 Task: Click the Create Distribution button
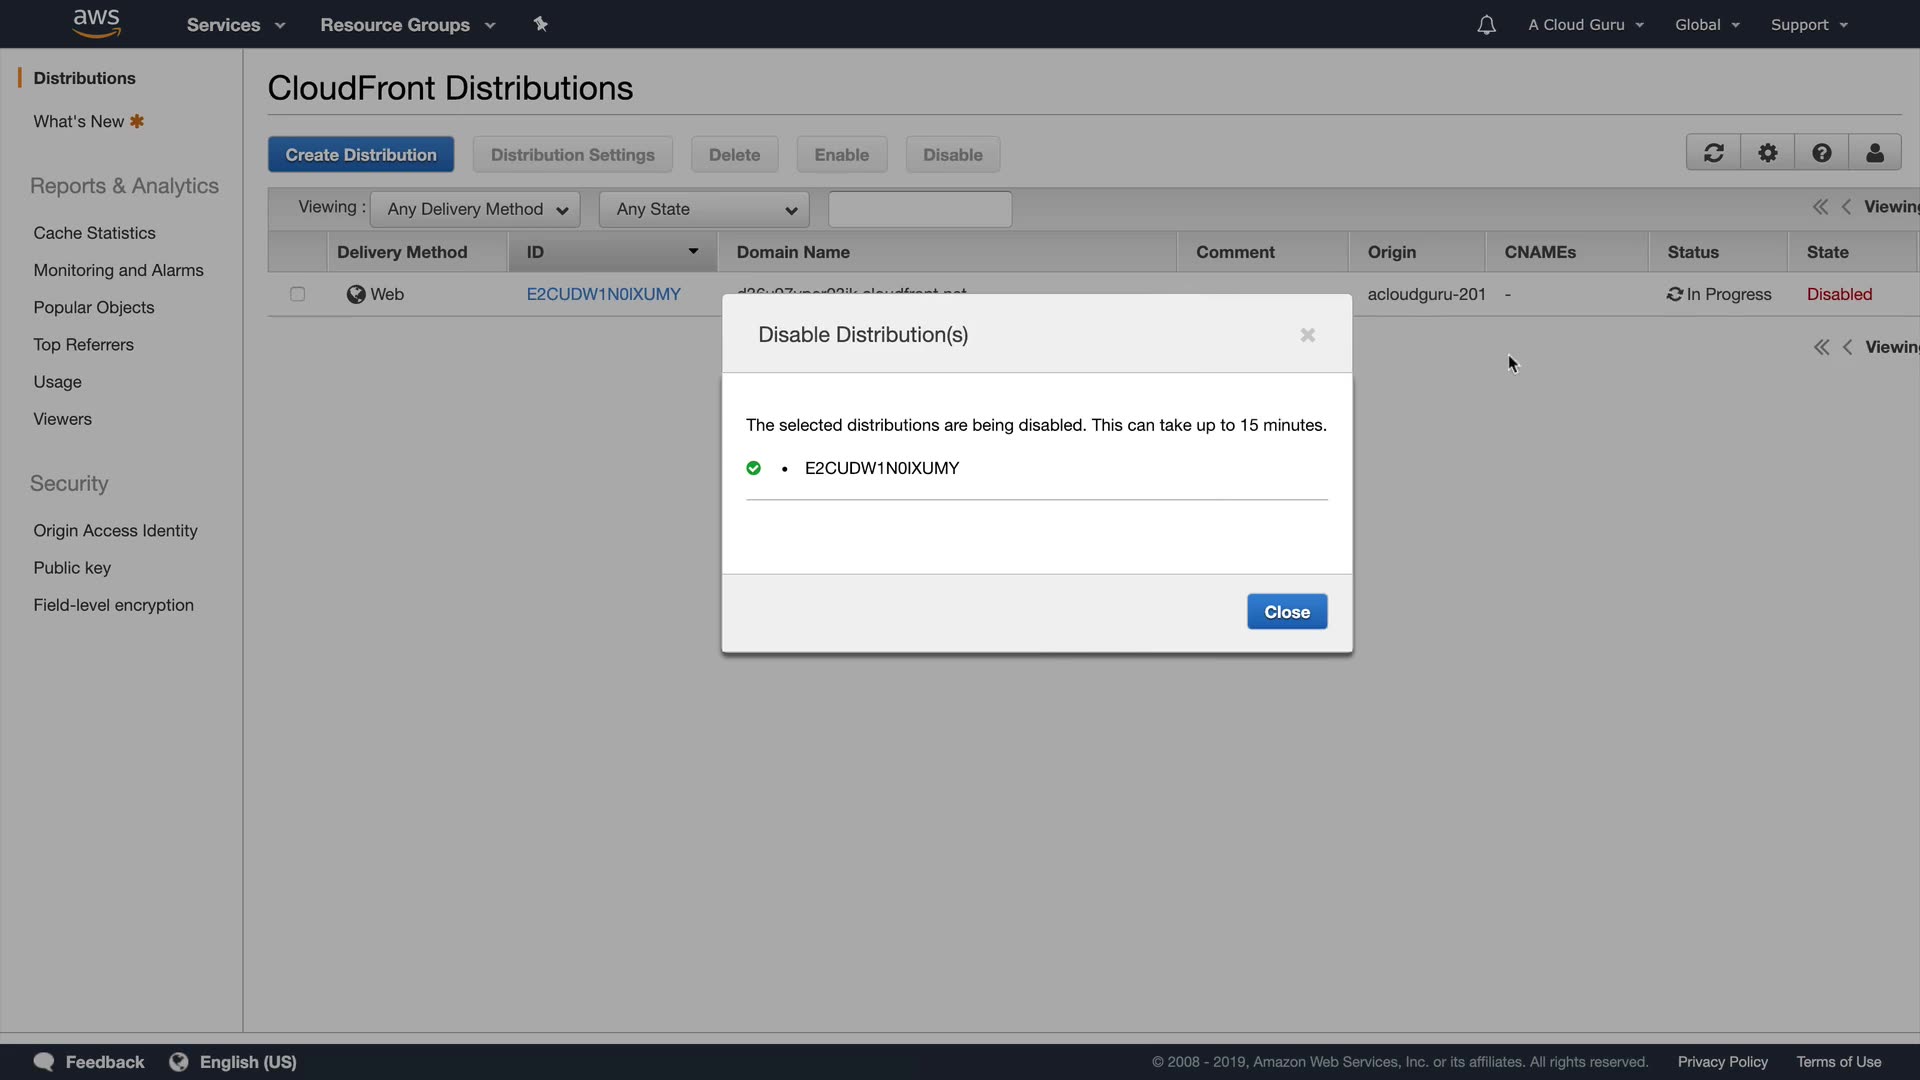360,155
